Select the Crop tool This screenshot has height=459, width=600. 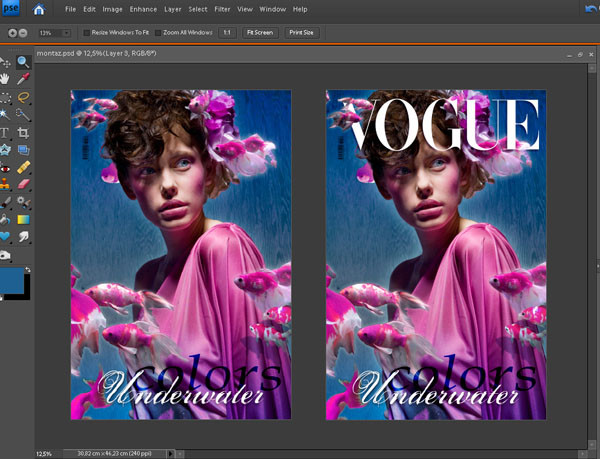coord(23,133)
